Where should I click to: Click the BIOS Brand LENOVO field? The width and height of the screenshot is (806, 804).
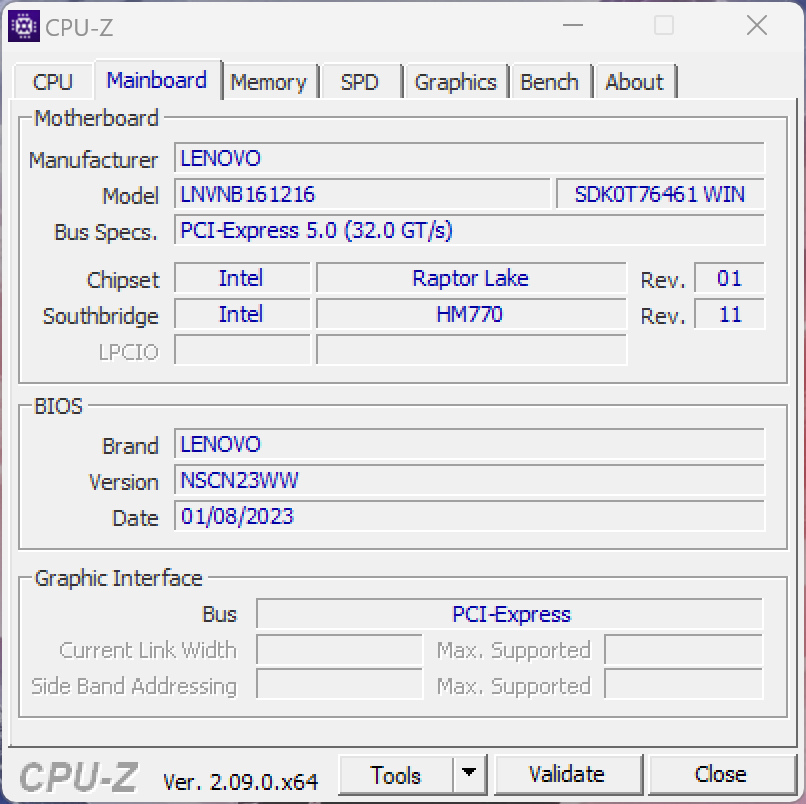tap(469, 444)
